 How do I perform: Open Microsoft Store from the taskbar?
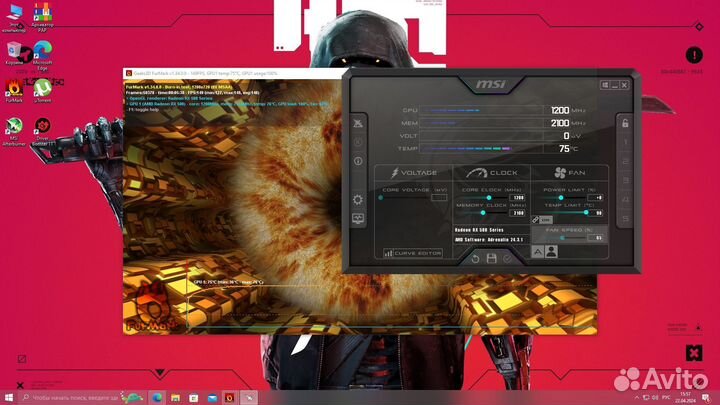click(194, 398)
